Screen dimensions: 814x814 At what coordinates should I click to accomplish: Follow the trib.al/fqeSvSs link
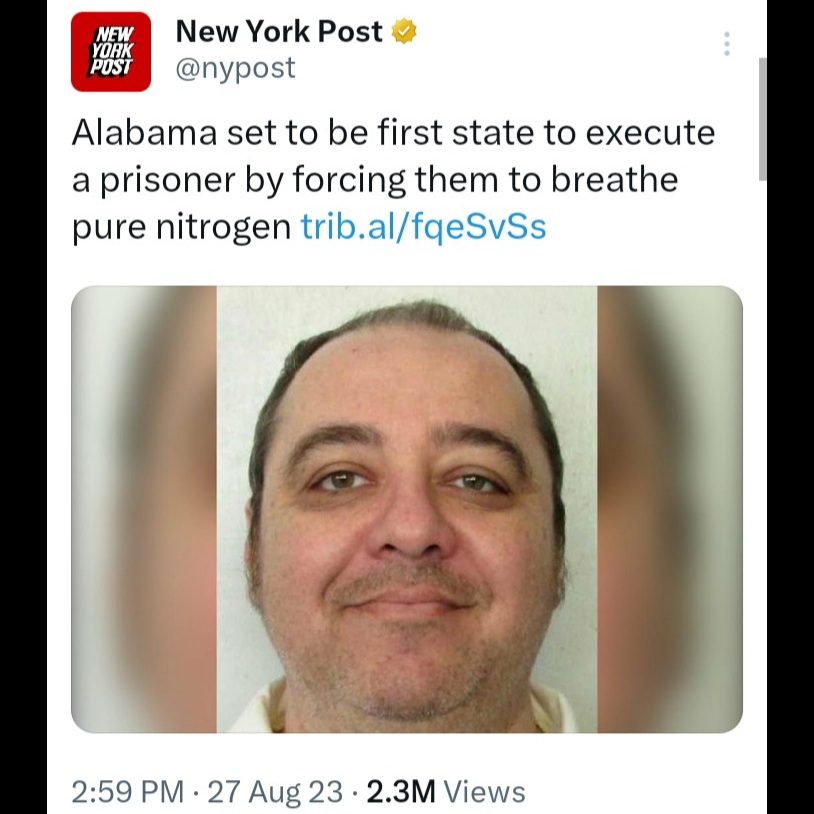424,227
